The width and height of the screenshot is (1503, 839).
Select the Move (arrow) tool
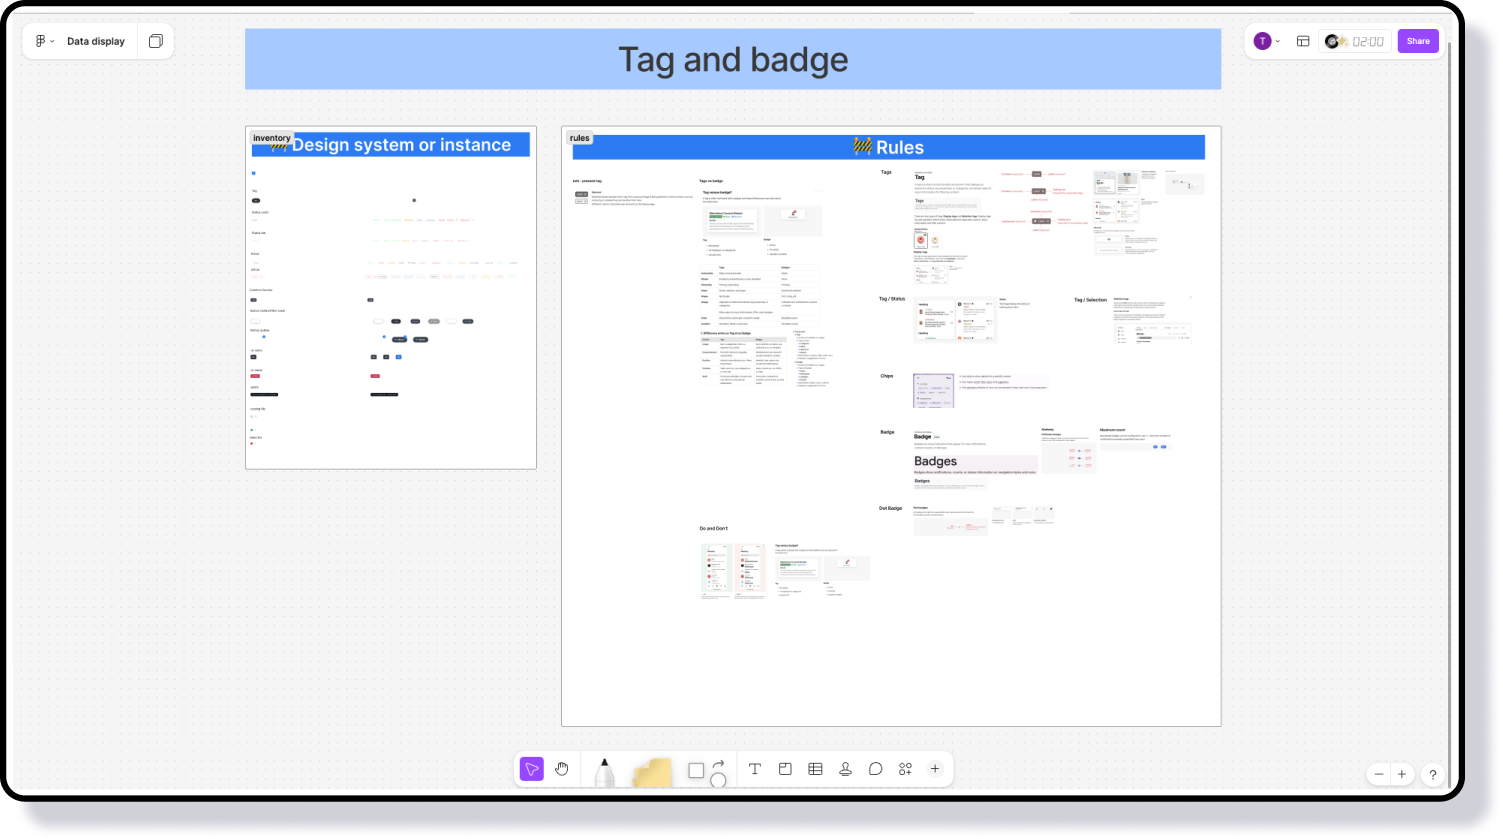532,769
